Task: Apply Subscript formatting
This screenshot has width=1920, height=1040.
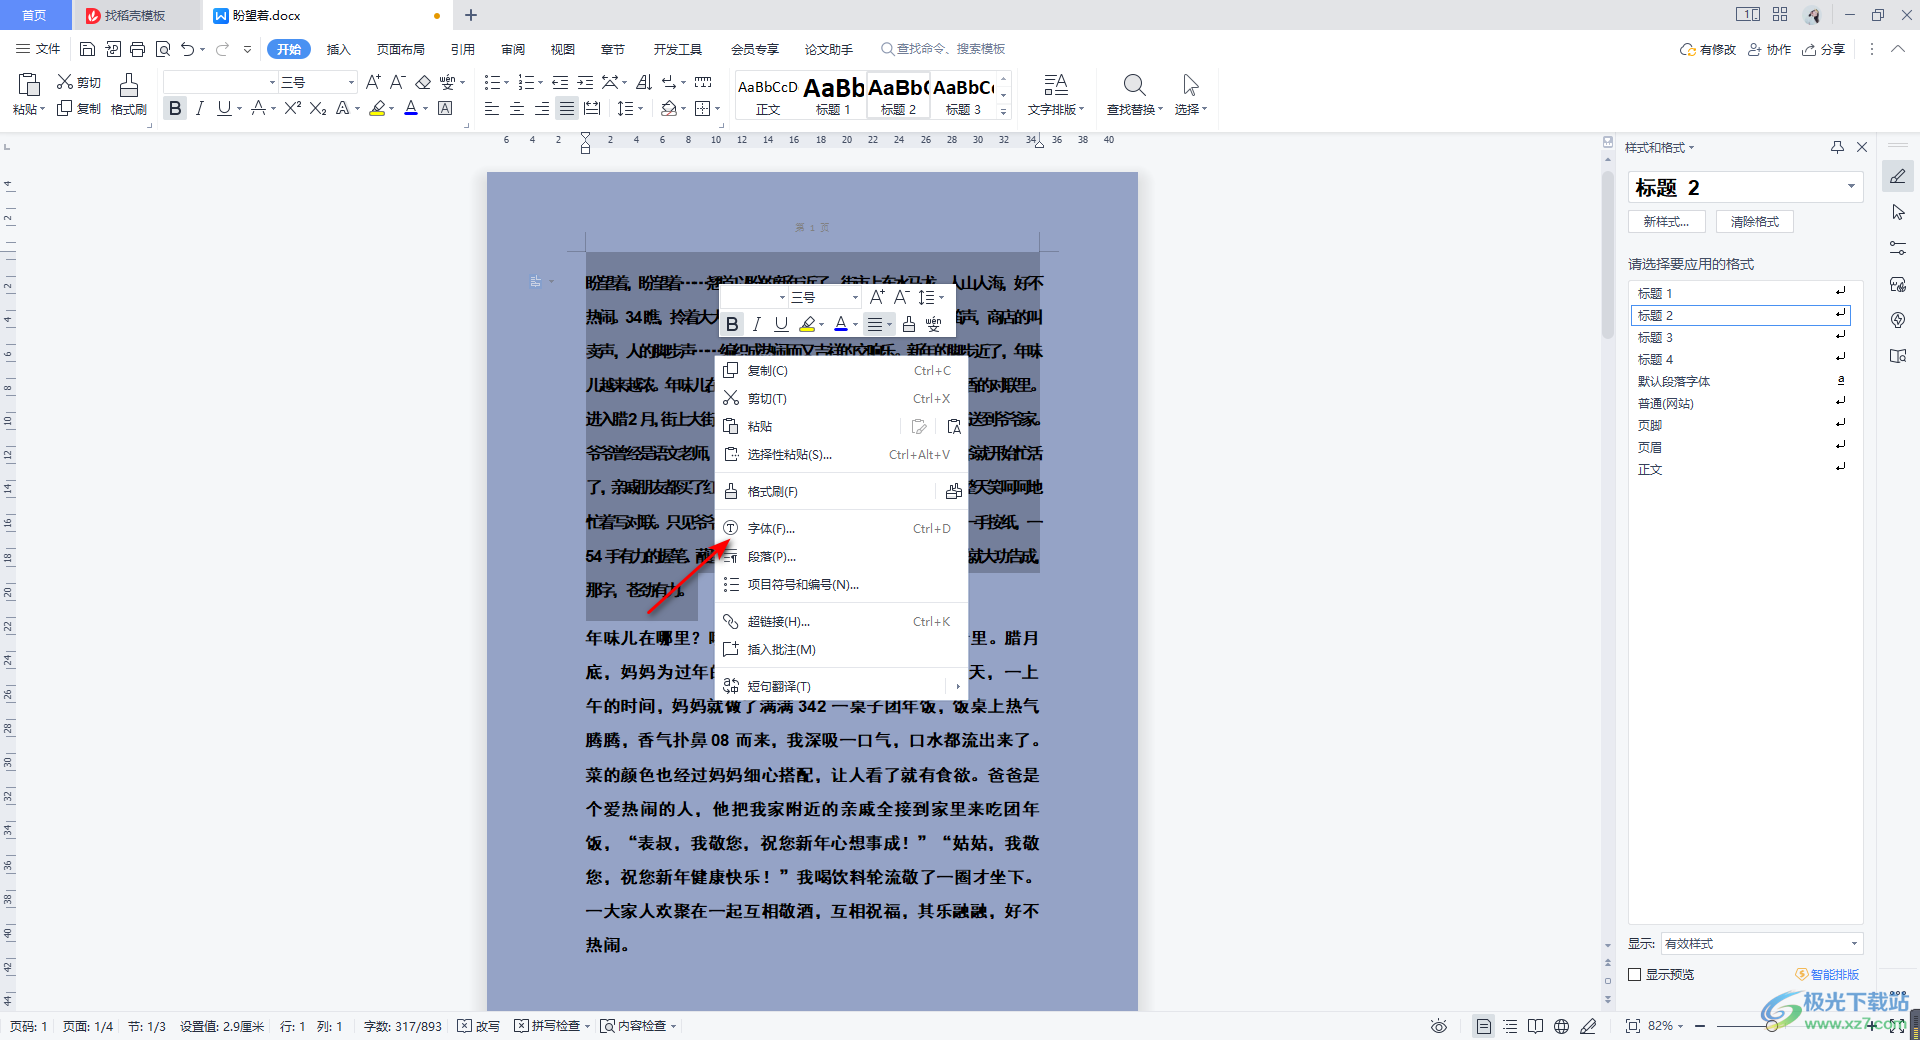Action: pos(318,108)
